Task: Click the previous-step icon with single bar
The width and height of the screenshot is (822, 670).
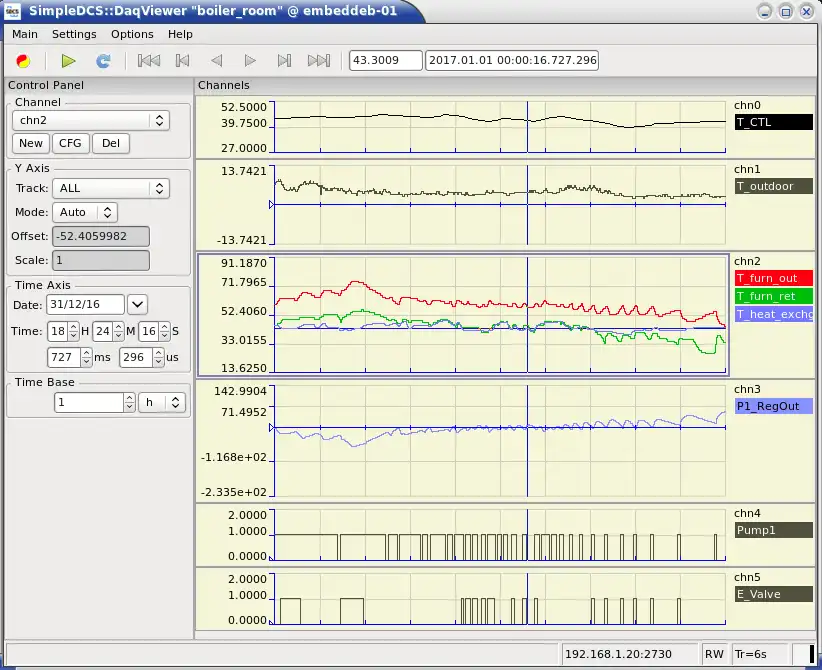Action: [182, 61]
